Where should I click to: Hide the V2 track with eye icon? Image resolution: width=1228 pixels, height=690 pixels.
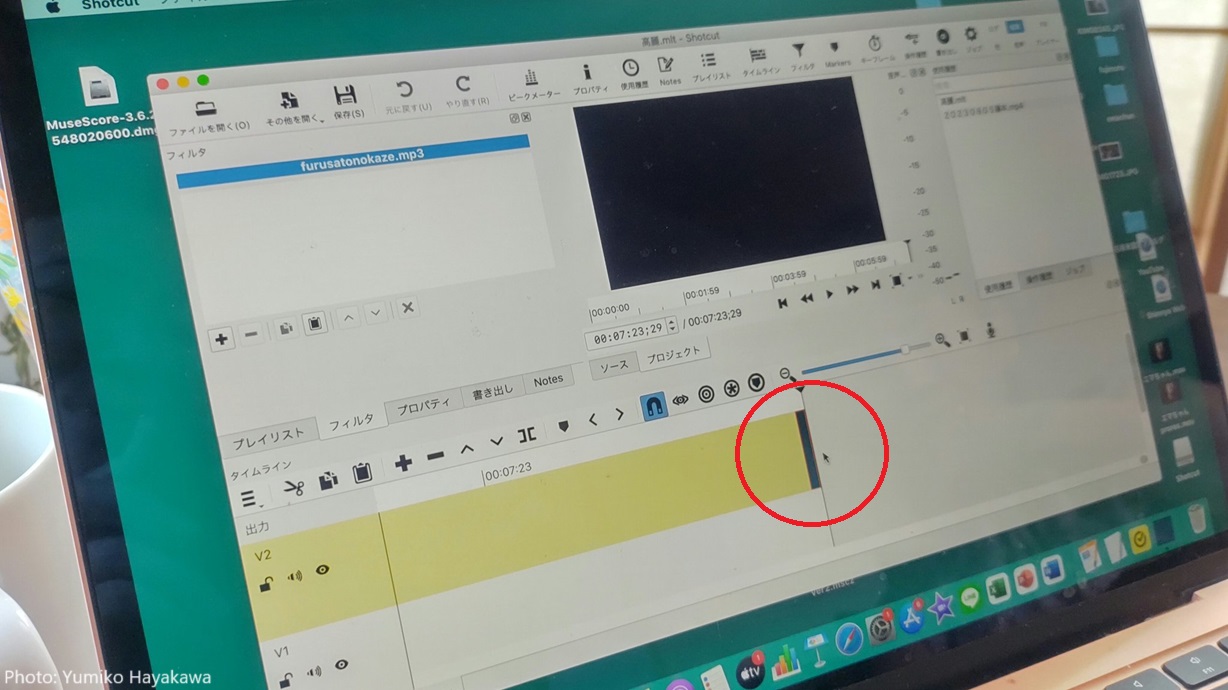pos(322,570)
